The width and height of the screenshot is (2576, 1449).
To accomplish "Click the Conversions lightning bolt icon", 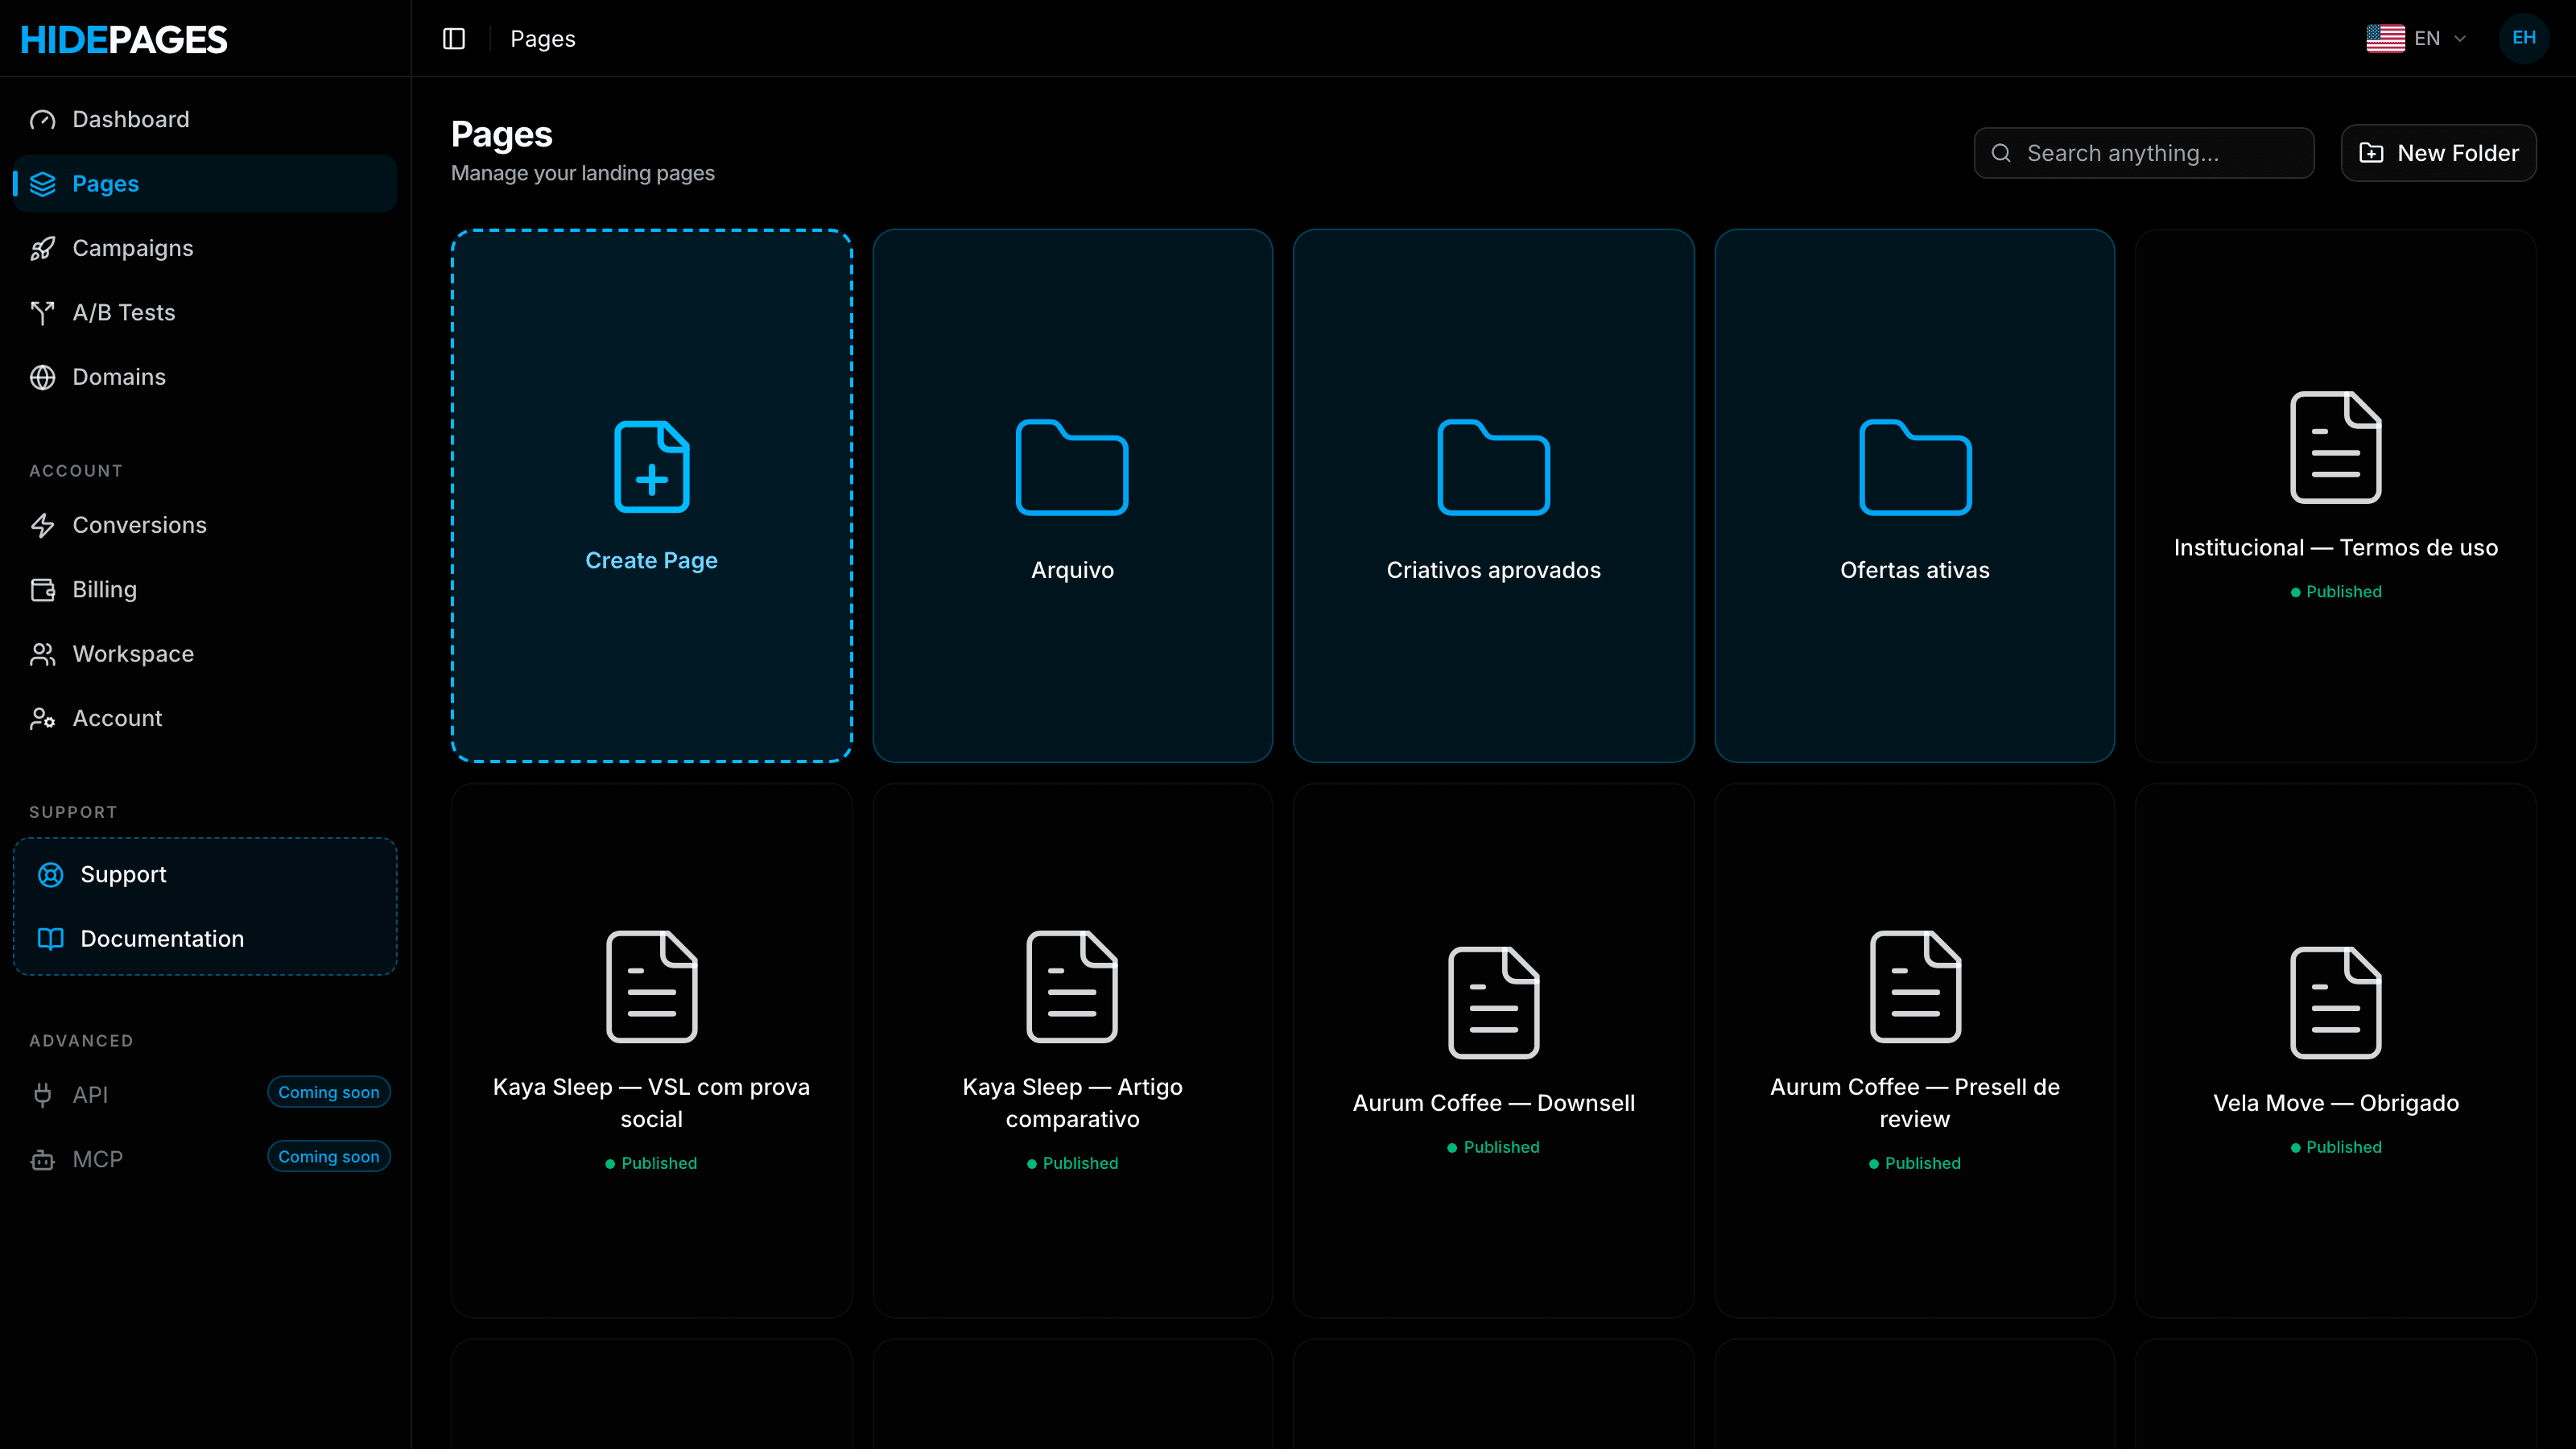I will [42, 525].
